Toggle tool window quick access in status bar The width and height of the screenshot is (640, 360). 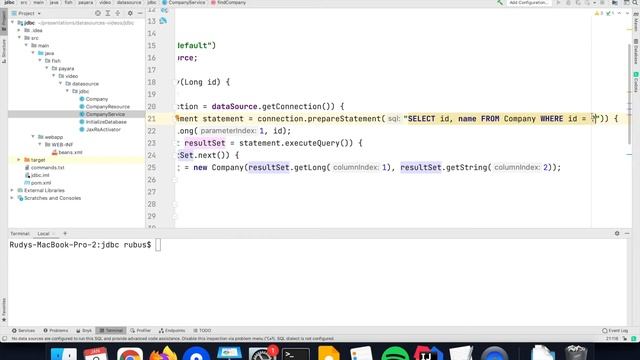coord(4,338)
